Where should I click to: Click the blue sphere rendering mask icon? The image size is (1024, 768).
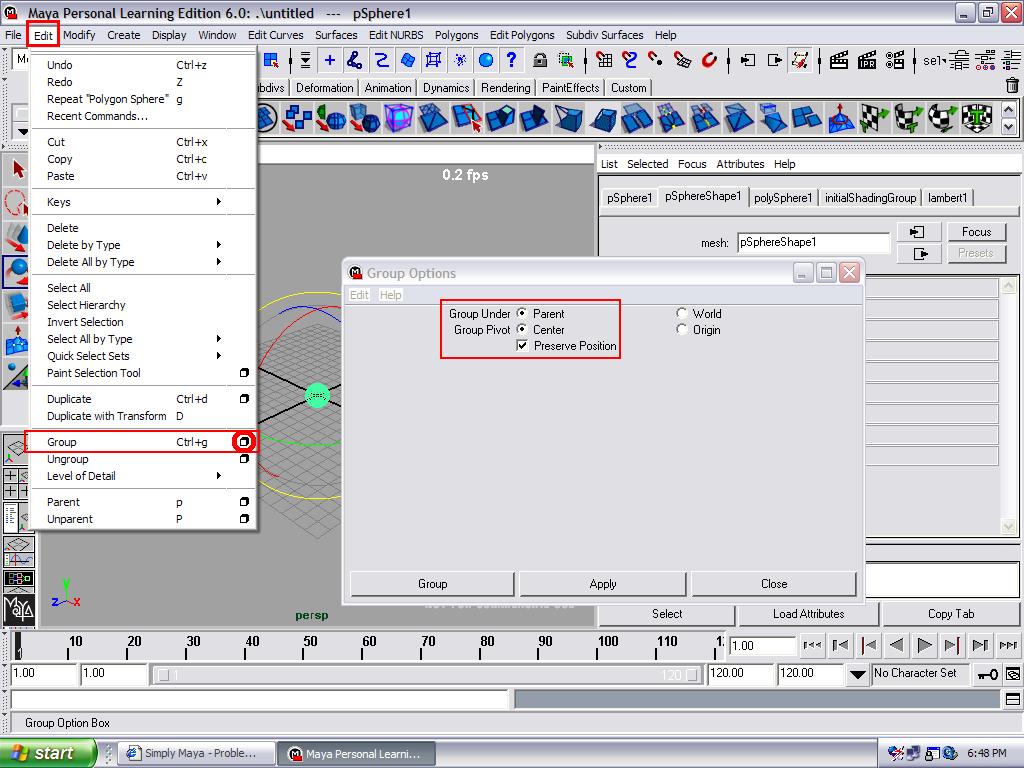pos(486,61)
